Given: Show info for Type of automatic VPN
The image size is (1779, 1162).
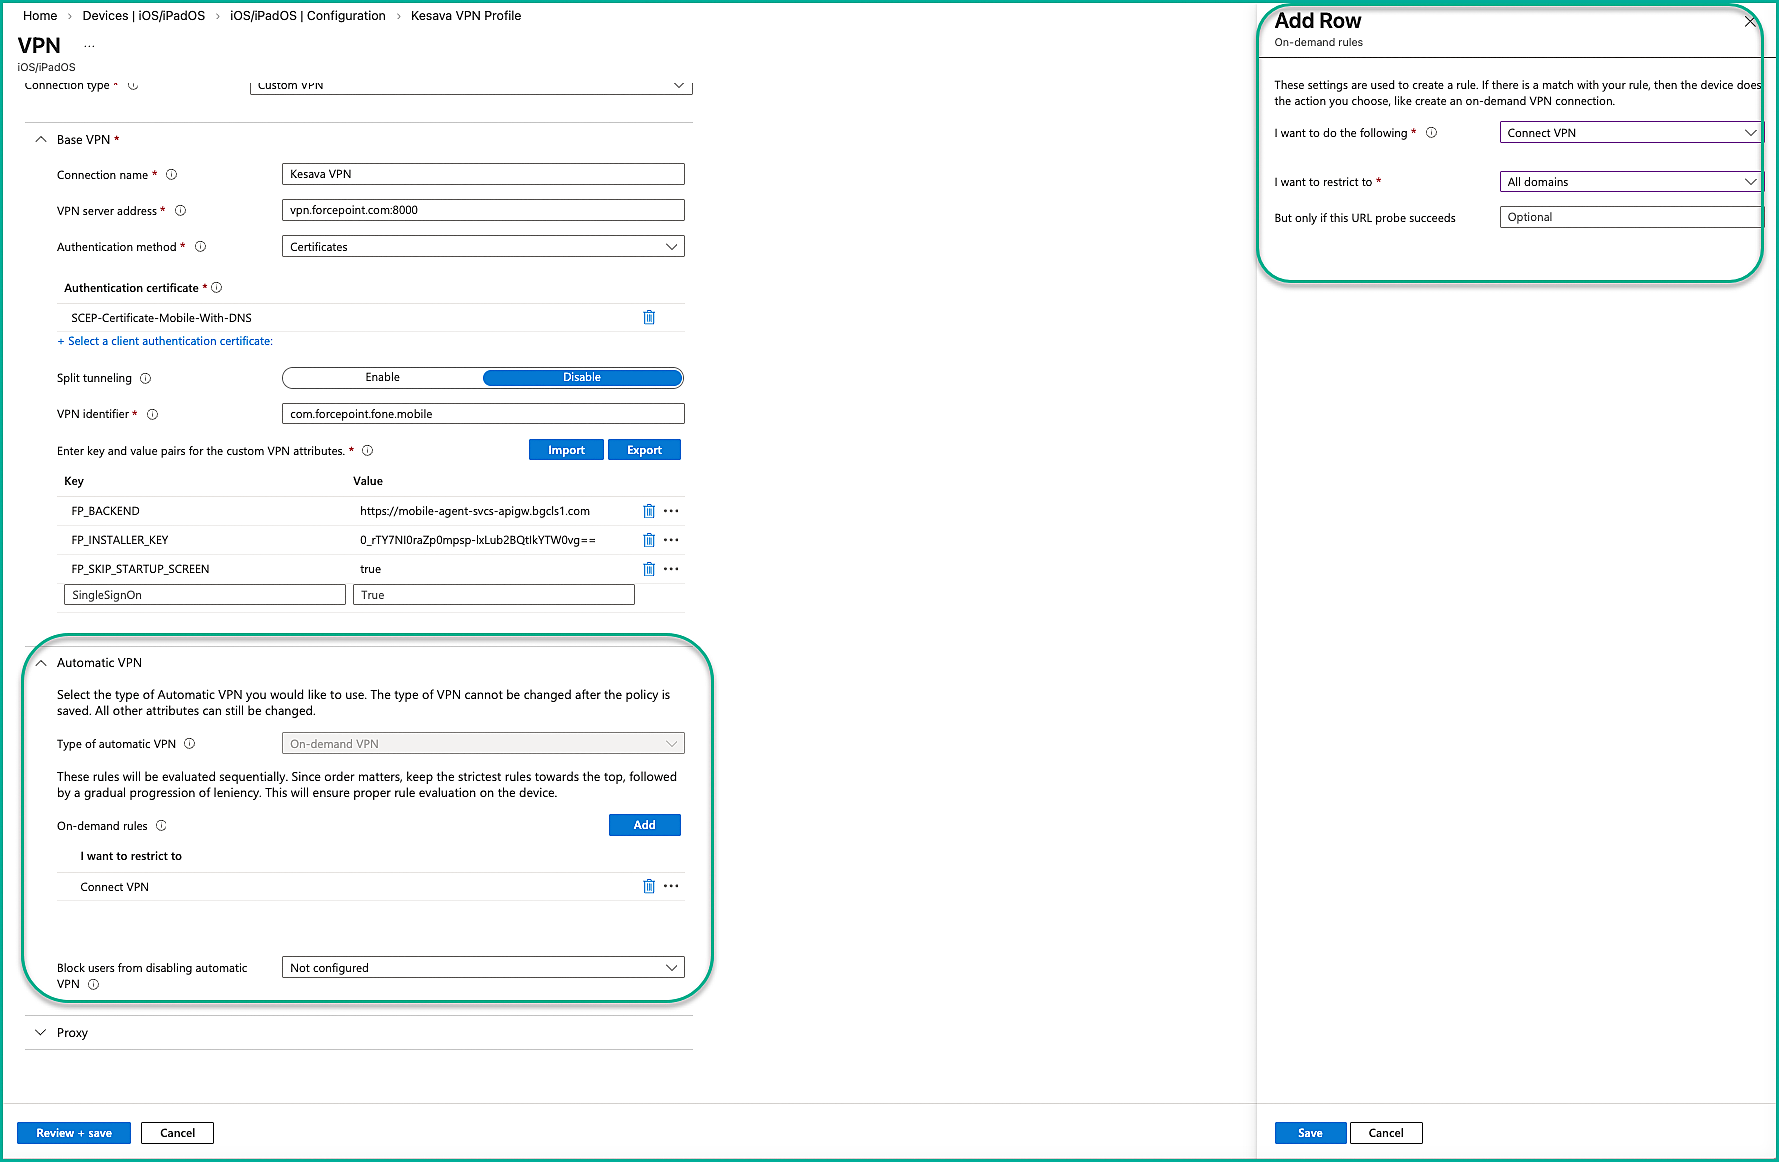Looking at the screenshot, I should [x=190, y=744].
